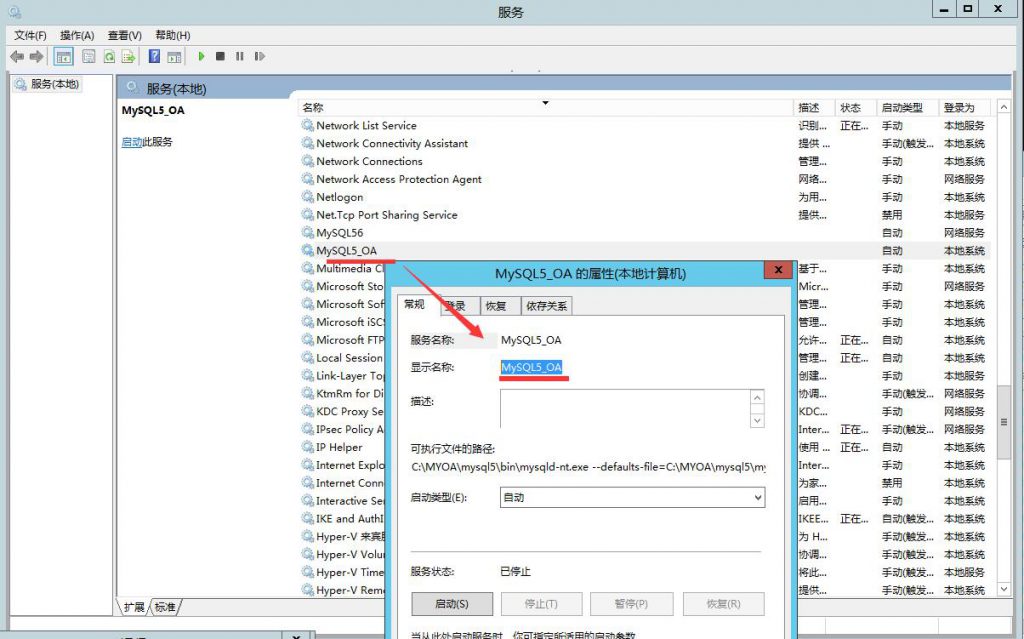Click the down arrow of the 描述 box

click(758, 421)
